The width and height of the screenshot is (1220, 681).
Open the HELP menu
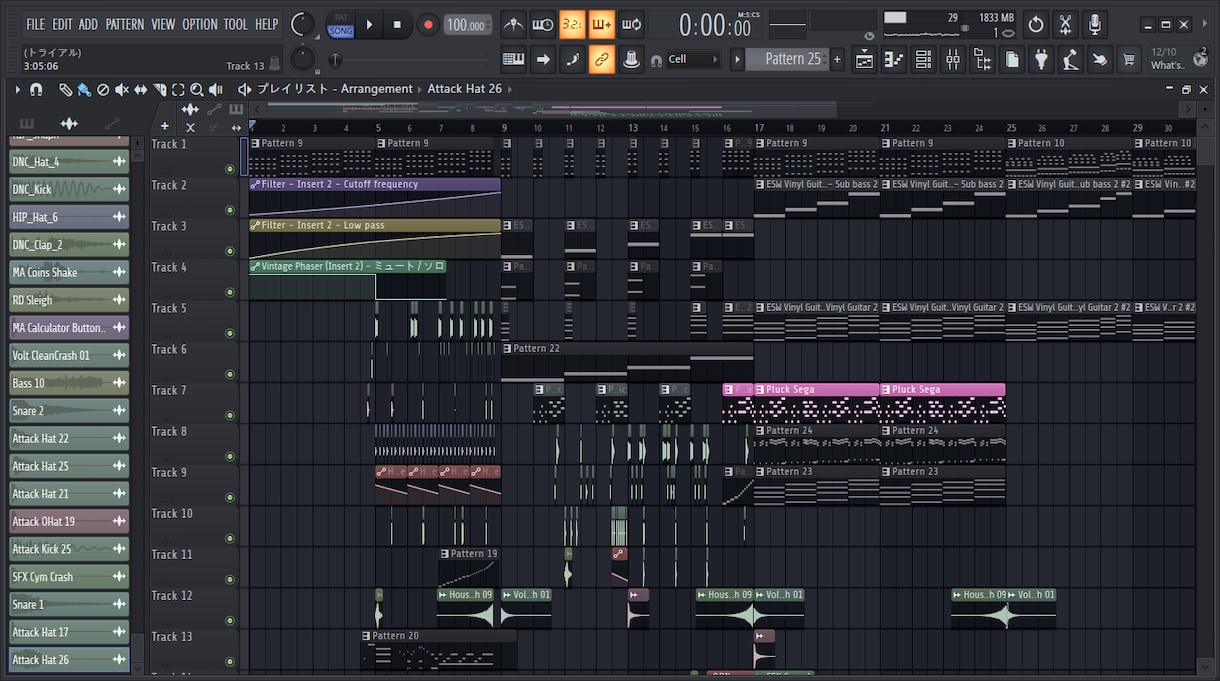click(x=266, y=24)
